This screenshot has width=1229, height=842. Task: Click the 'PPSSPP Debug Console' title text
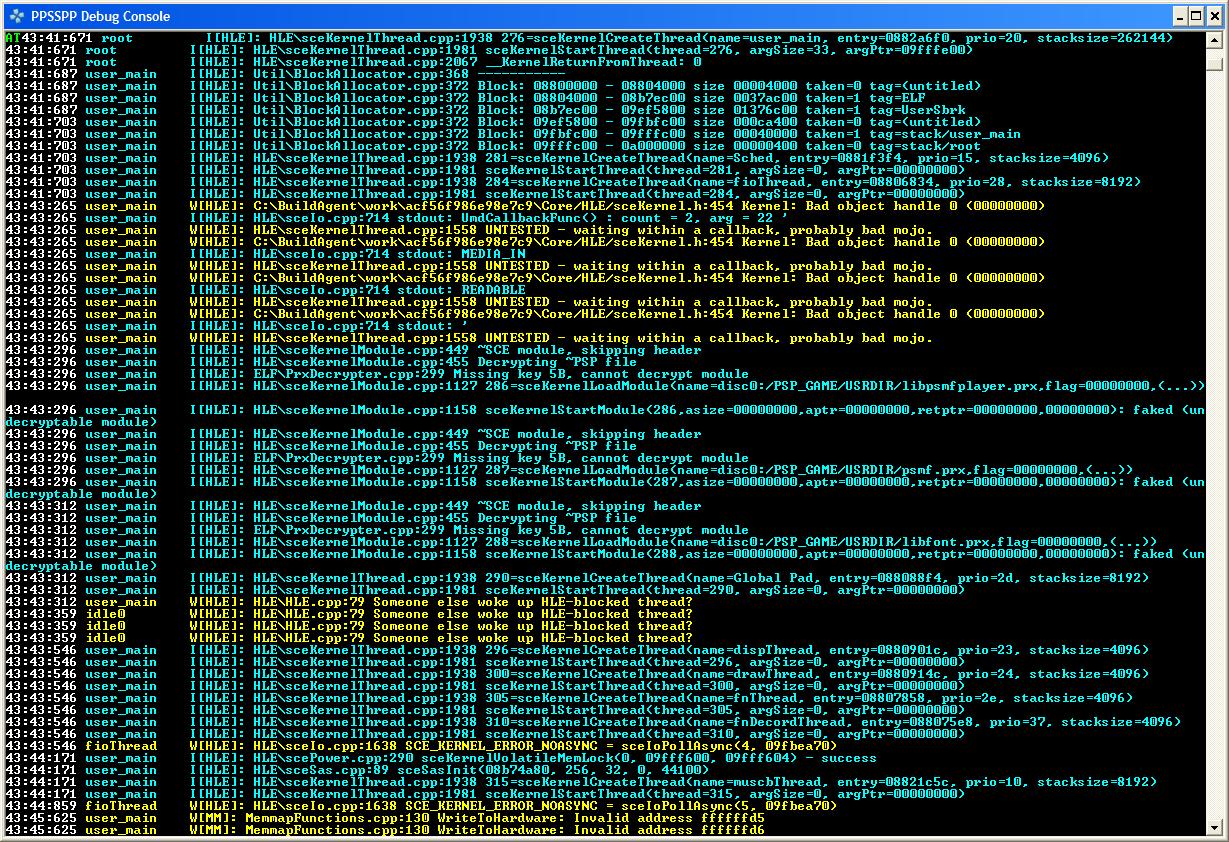tap(100, 16)
